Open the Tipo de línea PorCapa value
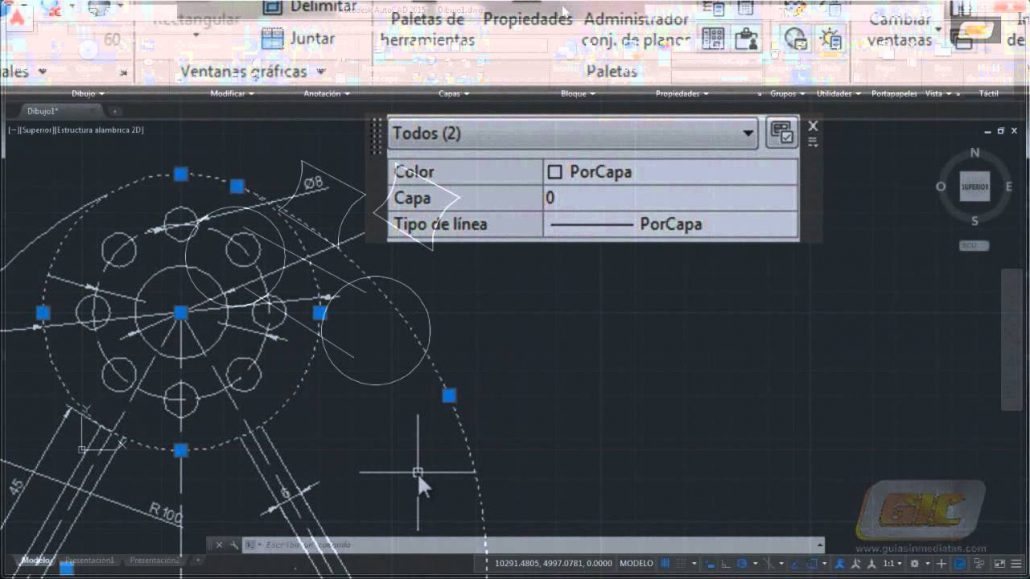This screenshot has height=579, width=1030. (670, 224)
